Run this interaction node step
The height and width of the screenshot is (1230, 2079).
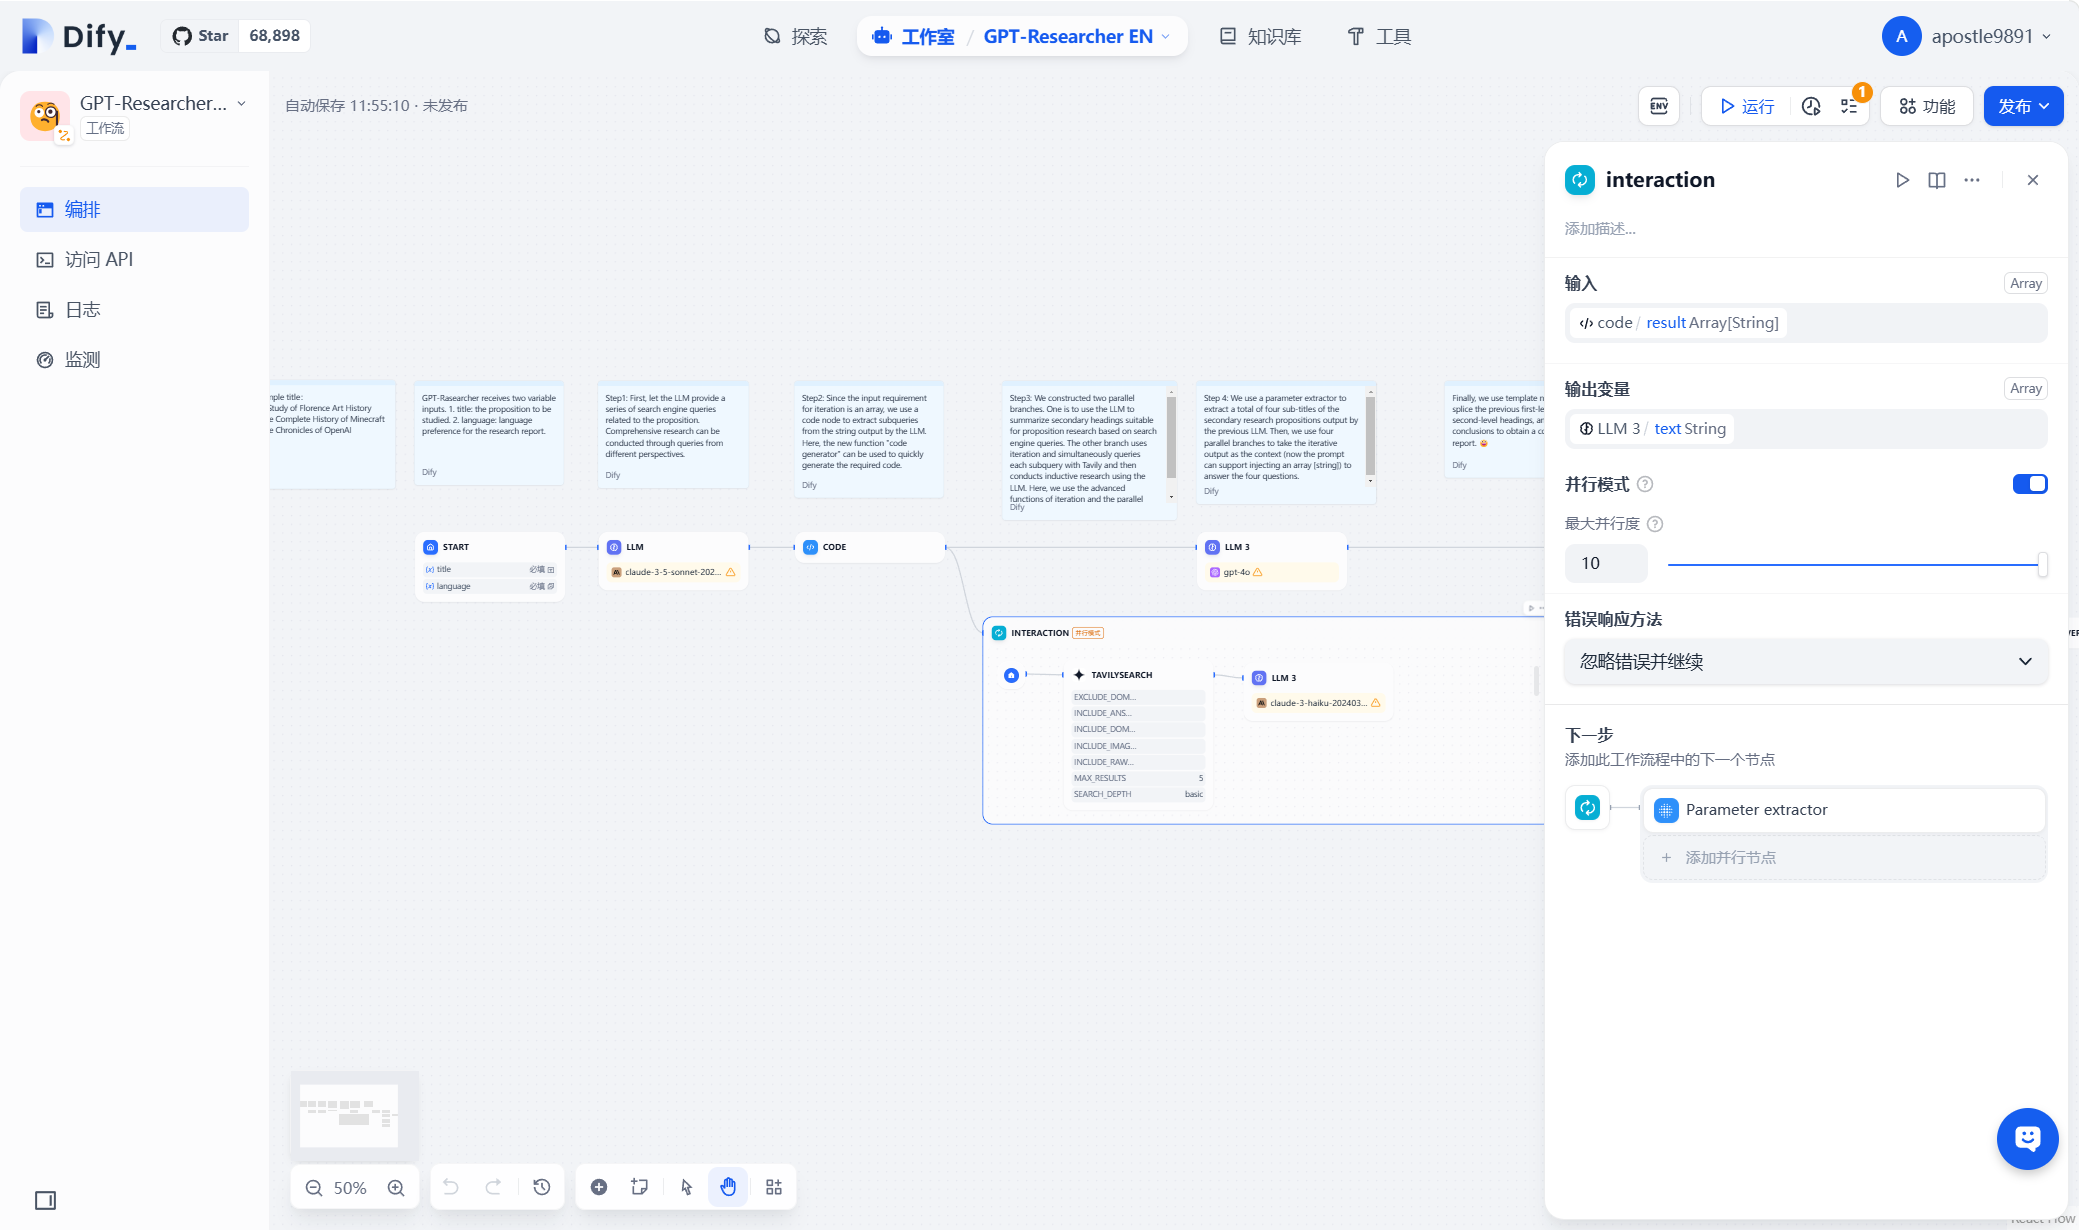(x=1902, y=180)
